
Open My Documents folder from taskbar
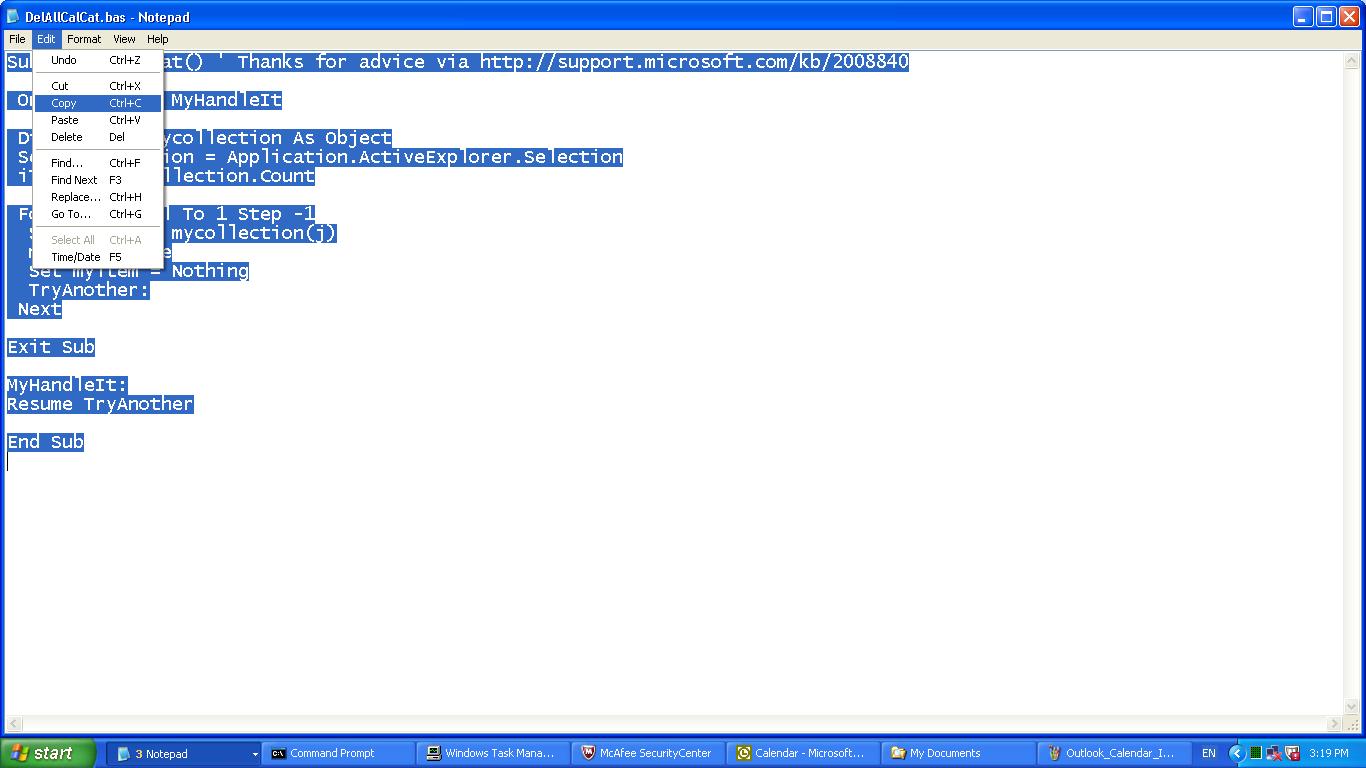(958, 753)
